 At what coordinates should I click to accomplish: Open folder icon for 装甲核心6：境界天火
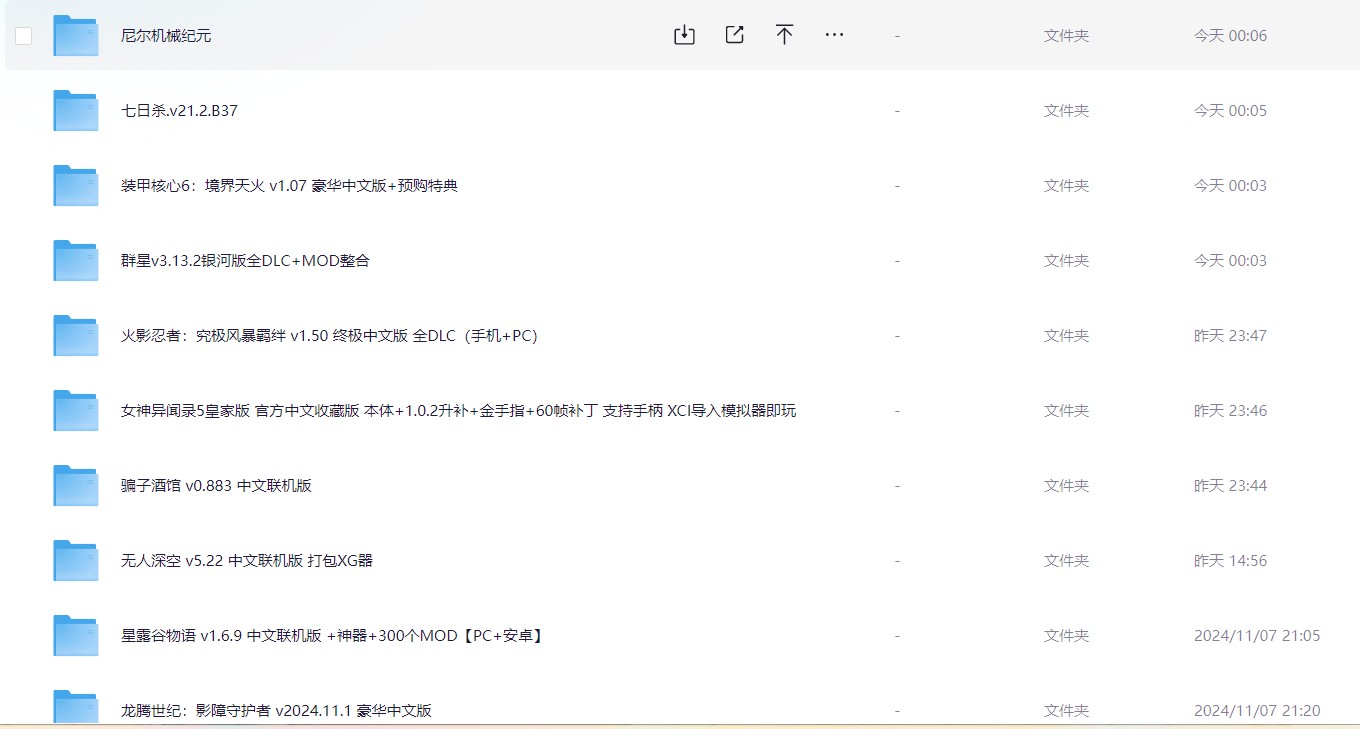pos(76,186)
